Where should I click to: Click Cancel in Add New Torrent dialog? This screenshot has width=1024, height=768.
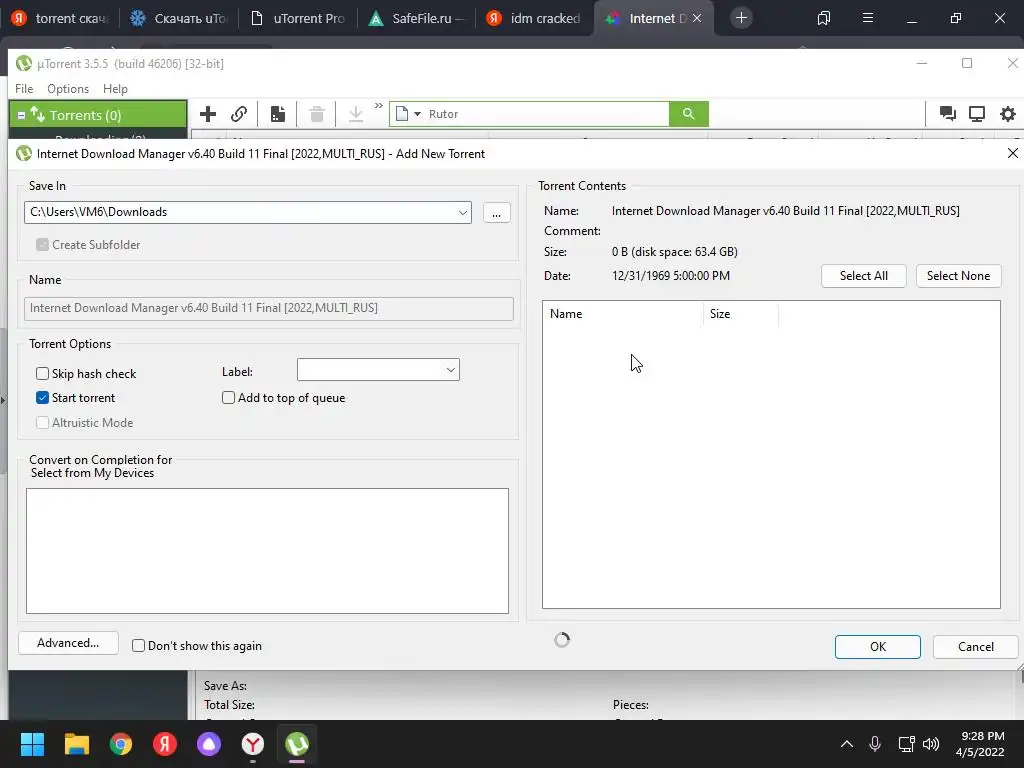(x=976, y=647)
